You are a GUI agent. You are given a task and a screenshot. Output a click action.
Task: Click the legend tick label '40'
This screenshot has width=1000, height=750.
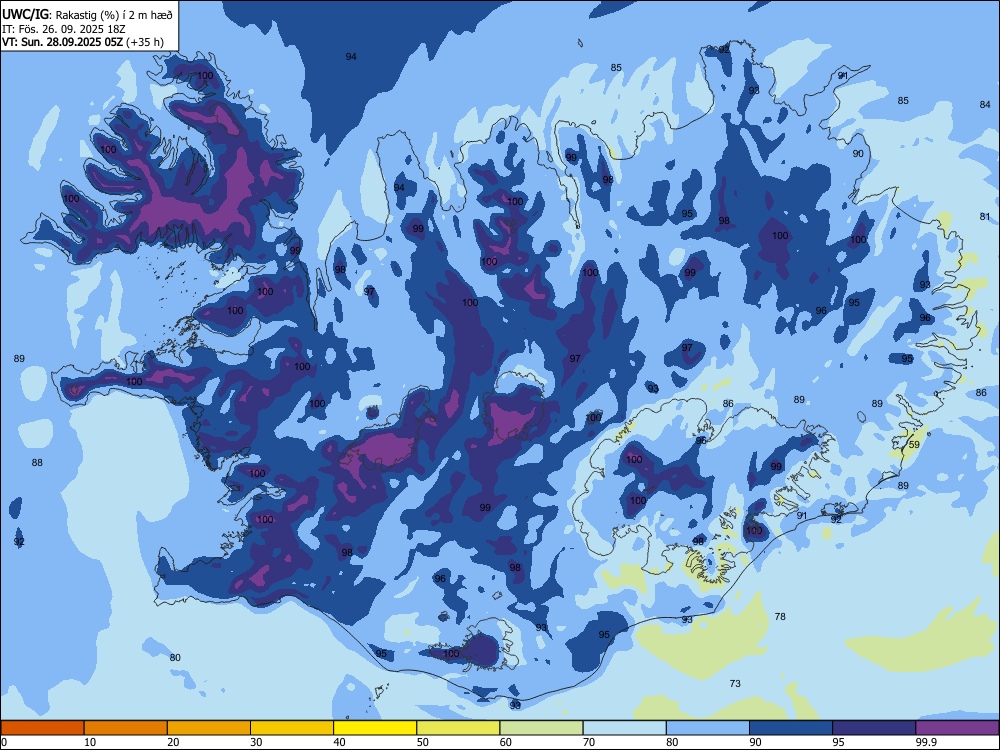pos(339,742)
